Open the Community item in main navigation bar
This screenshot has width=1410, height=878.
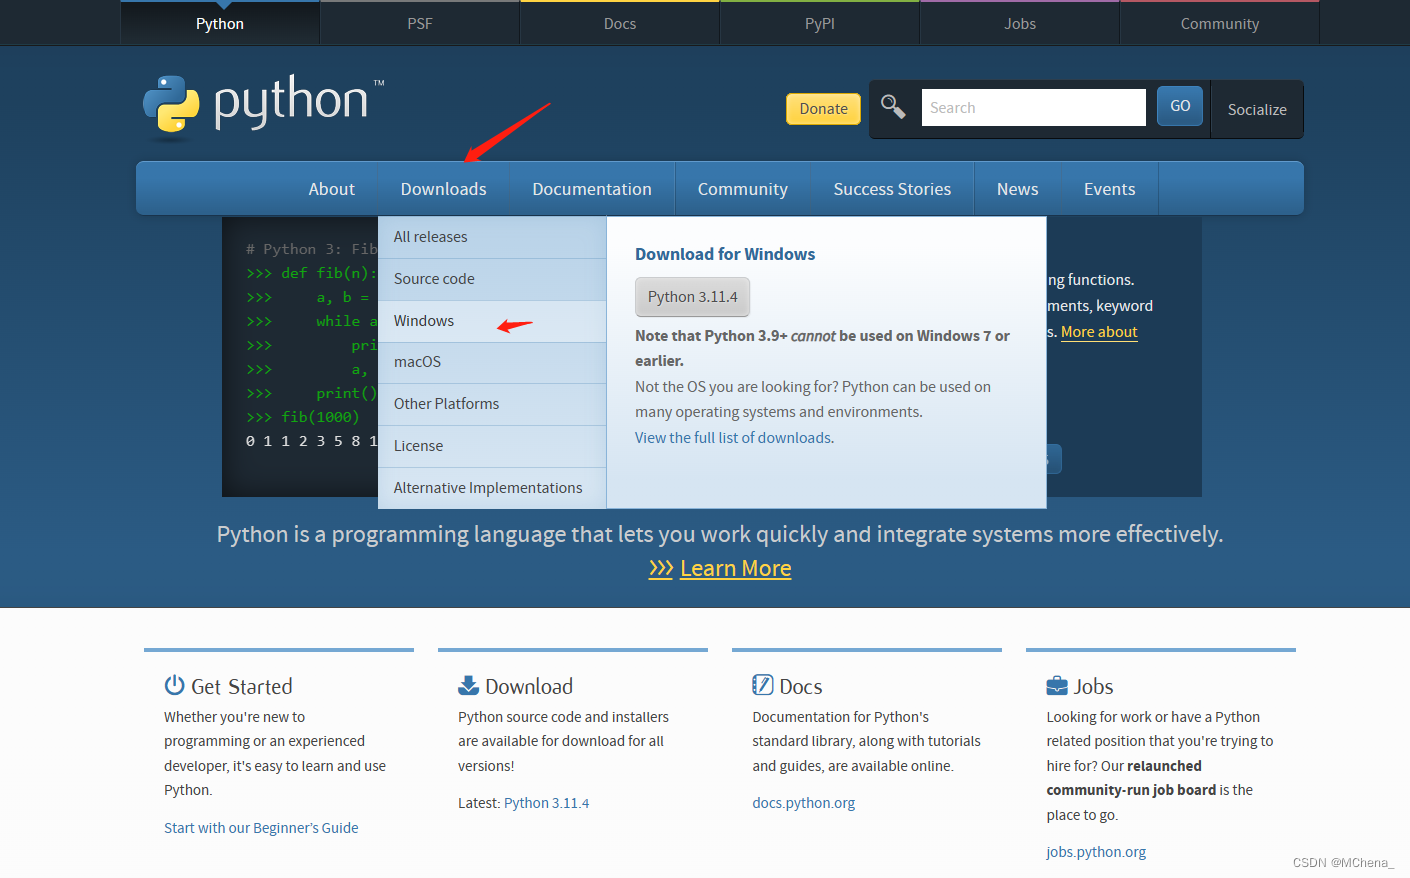743,189
